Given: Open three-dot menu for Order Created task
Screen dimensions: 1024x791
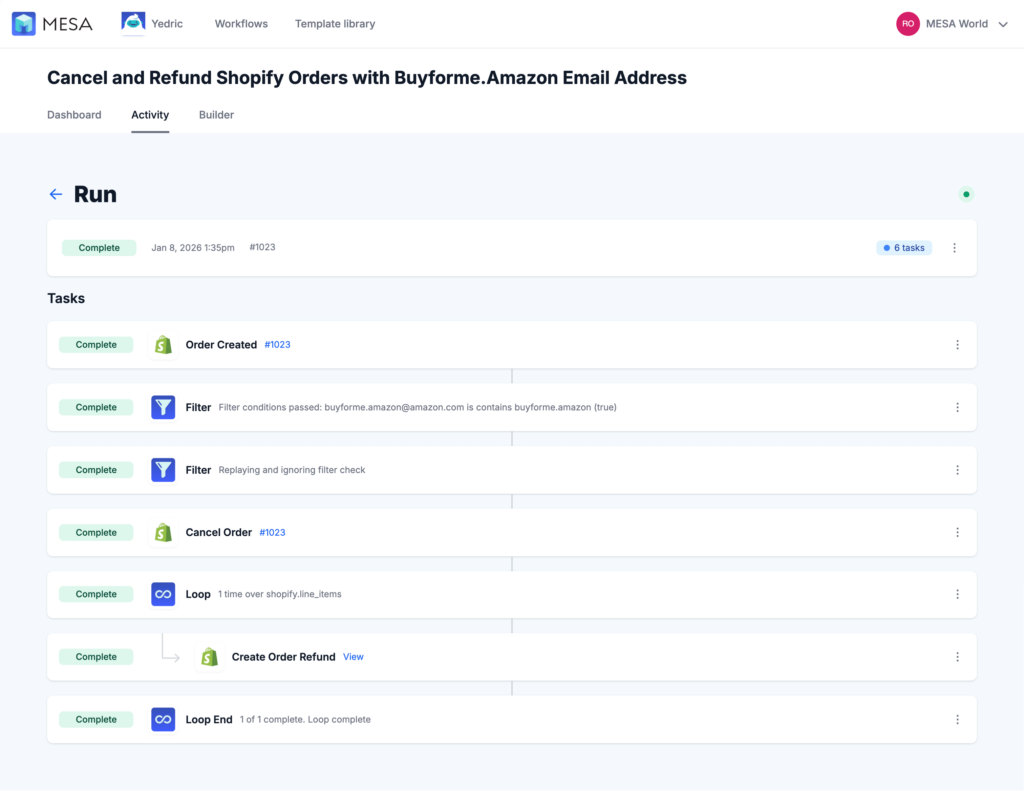Looking at the screenshot, I should click(x=957, y=344).
